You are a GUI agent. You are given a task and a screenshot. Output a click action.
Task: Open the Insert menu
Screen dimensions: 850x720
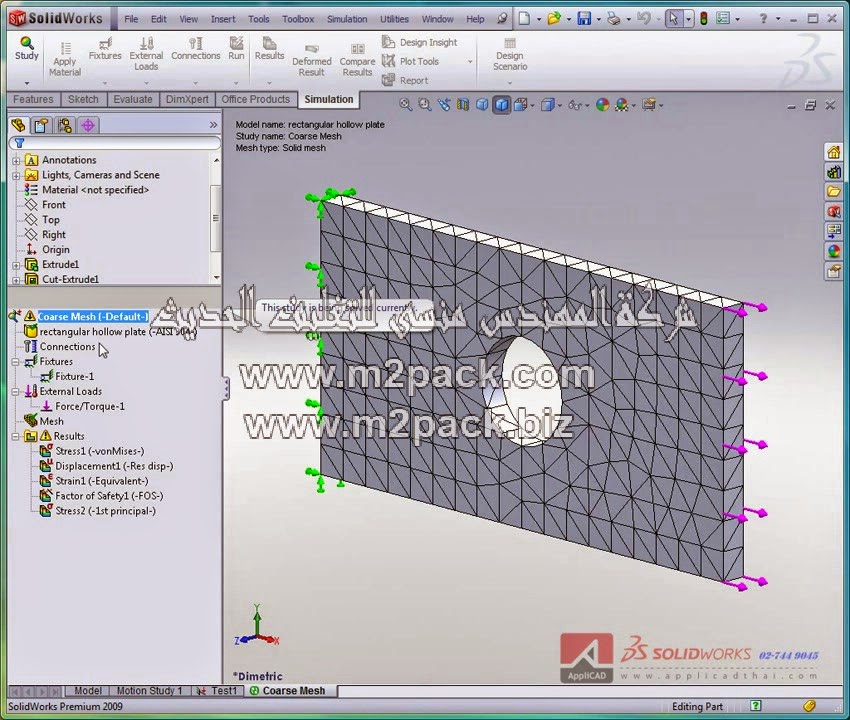(223, 19)
